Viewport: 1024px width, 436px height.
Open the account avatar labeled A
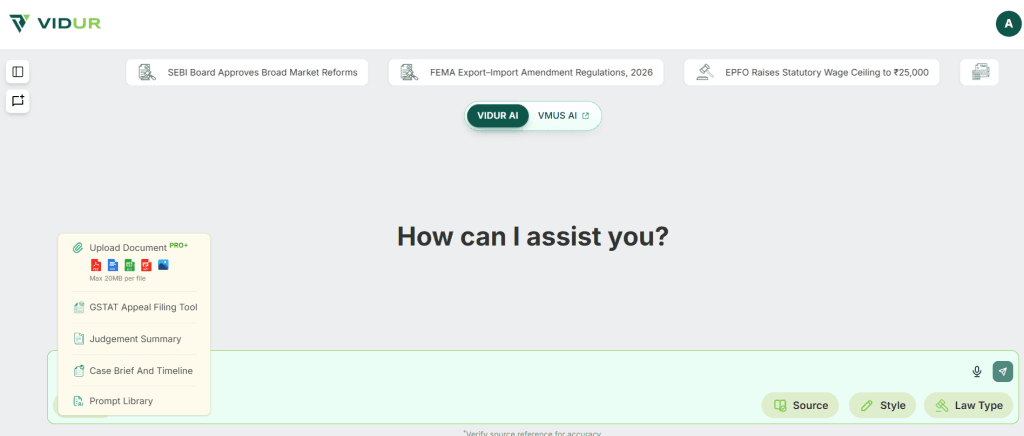1008,23
